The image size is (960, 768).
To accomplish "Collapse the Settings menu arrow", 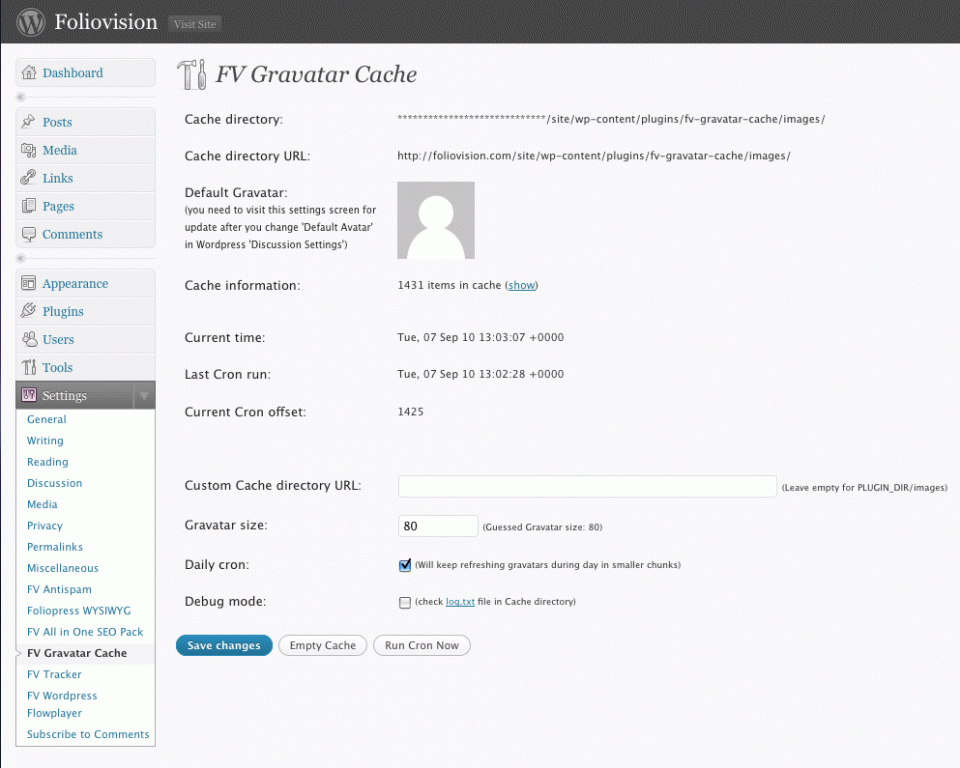I will coord(144,396).
